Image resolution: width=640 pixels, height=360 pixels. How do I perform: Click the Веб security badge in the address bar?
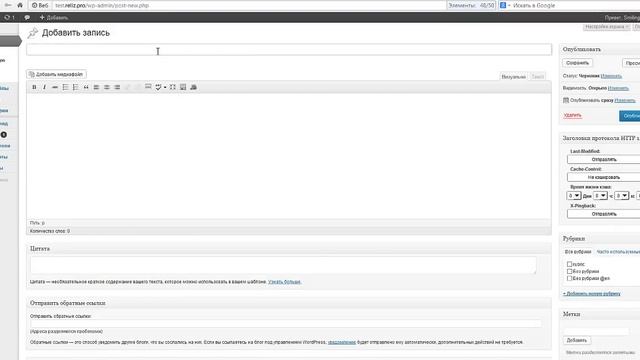pos(40,5)
